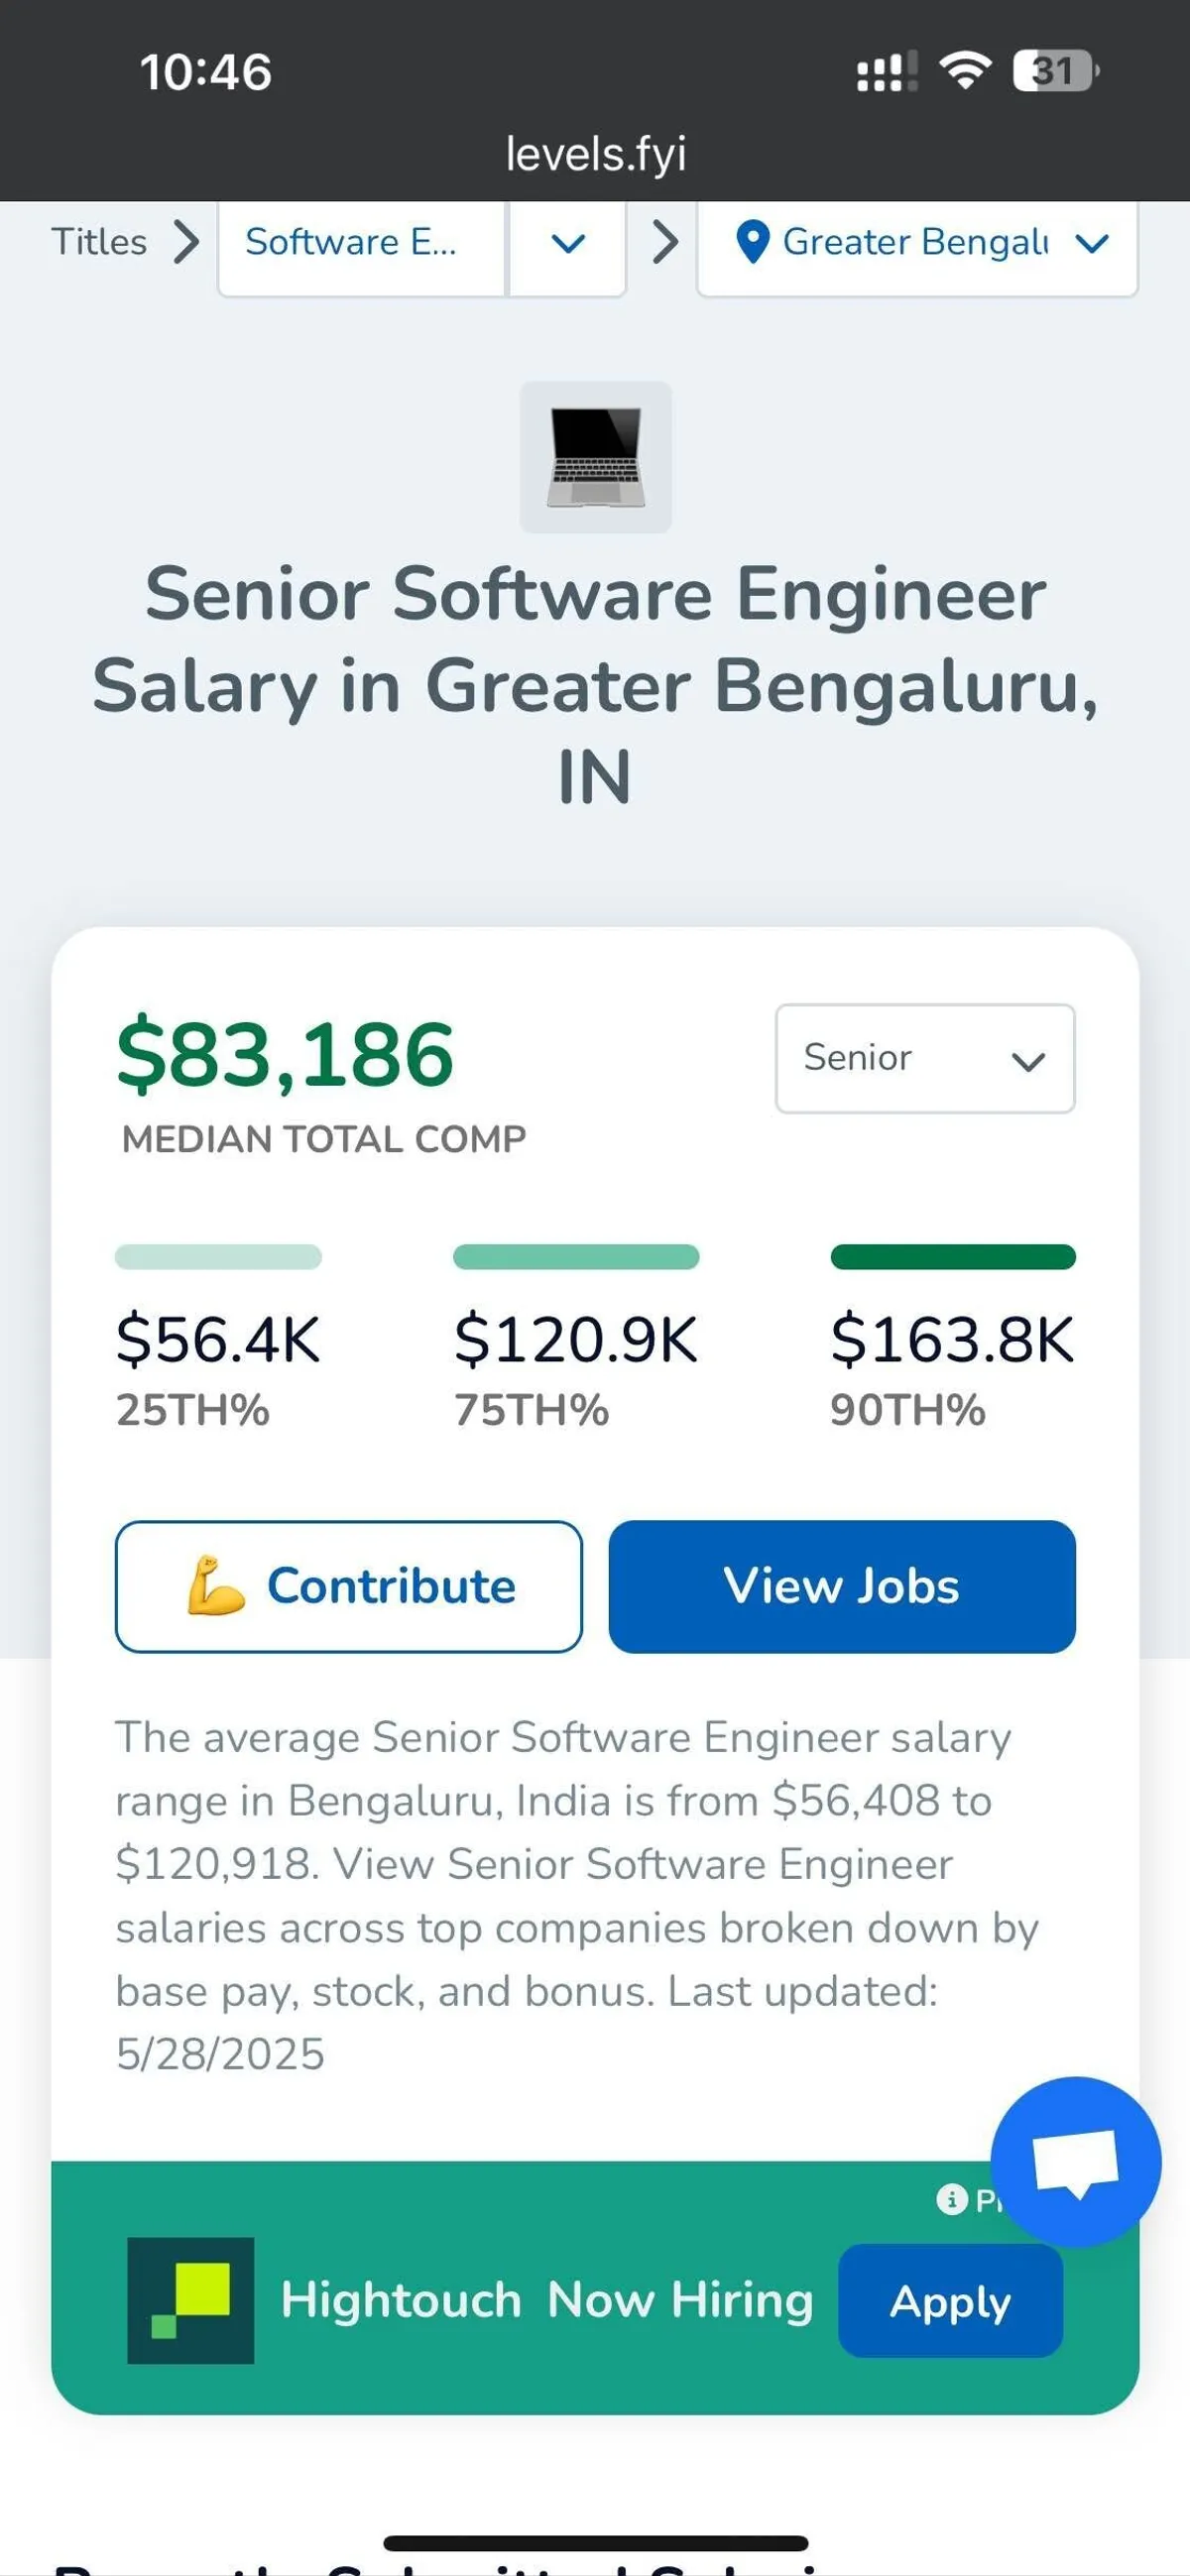Tap the Hightouch company logo
Image resolution: width=1190 pixels, height=2576 pixels.
point(190,2299)
